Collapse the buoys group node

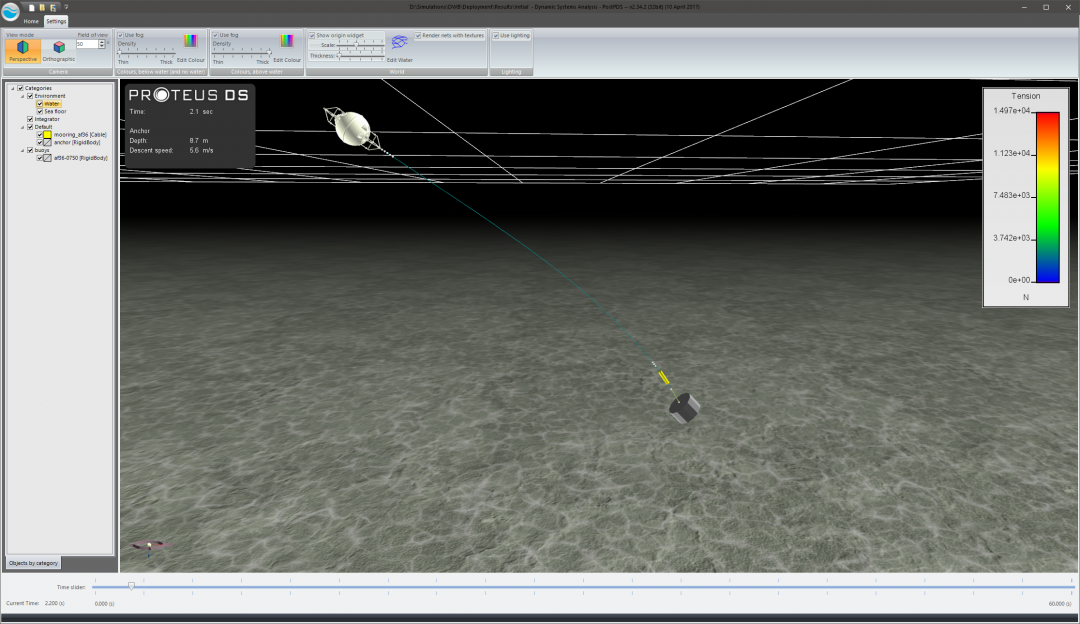pyautogui.click(x=22, y=151)
